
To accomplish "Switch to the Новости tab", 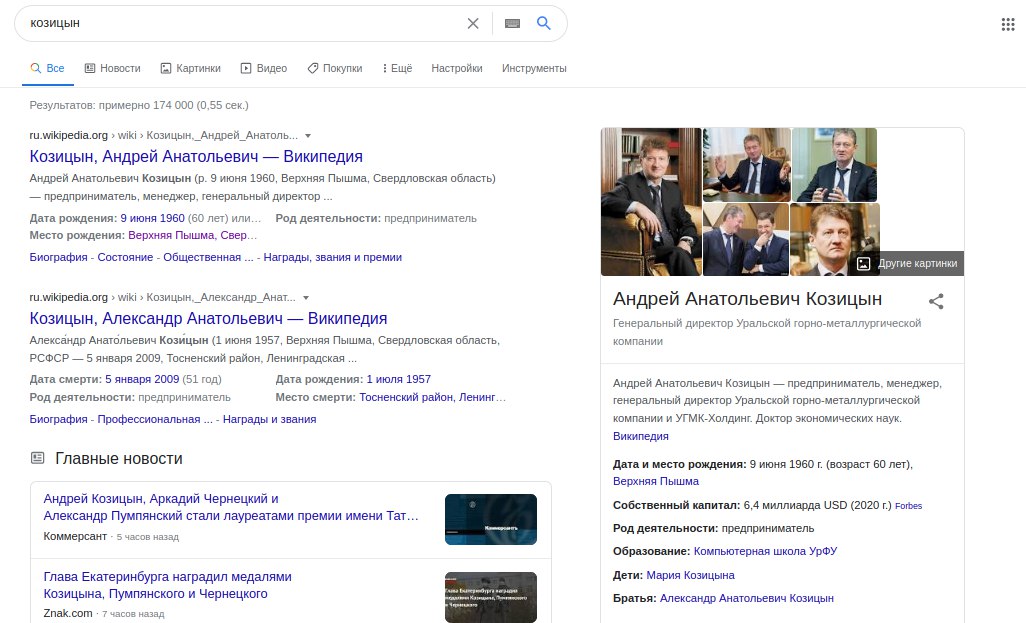I will coord(113,68).
